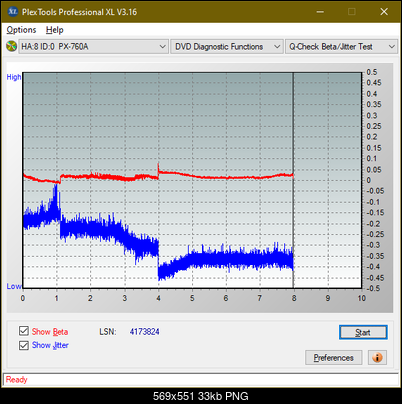Click the PlexTools XL title bar icon
The image size is (402, 404).
pyautogui.click(x=12, y=12)
